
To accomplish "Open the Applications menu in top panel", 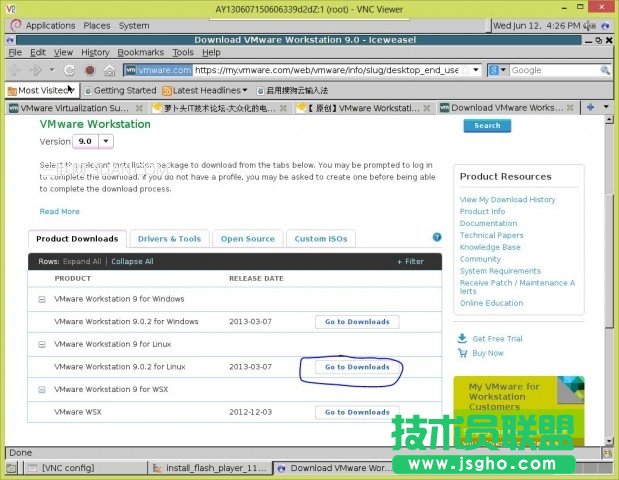I will click(51, 26).
